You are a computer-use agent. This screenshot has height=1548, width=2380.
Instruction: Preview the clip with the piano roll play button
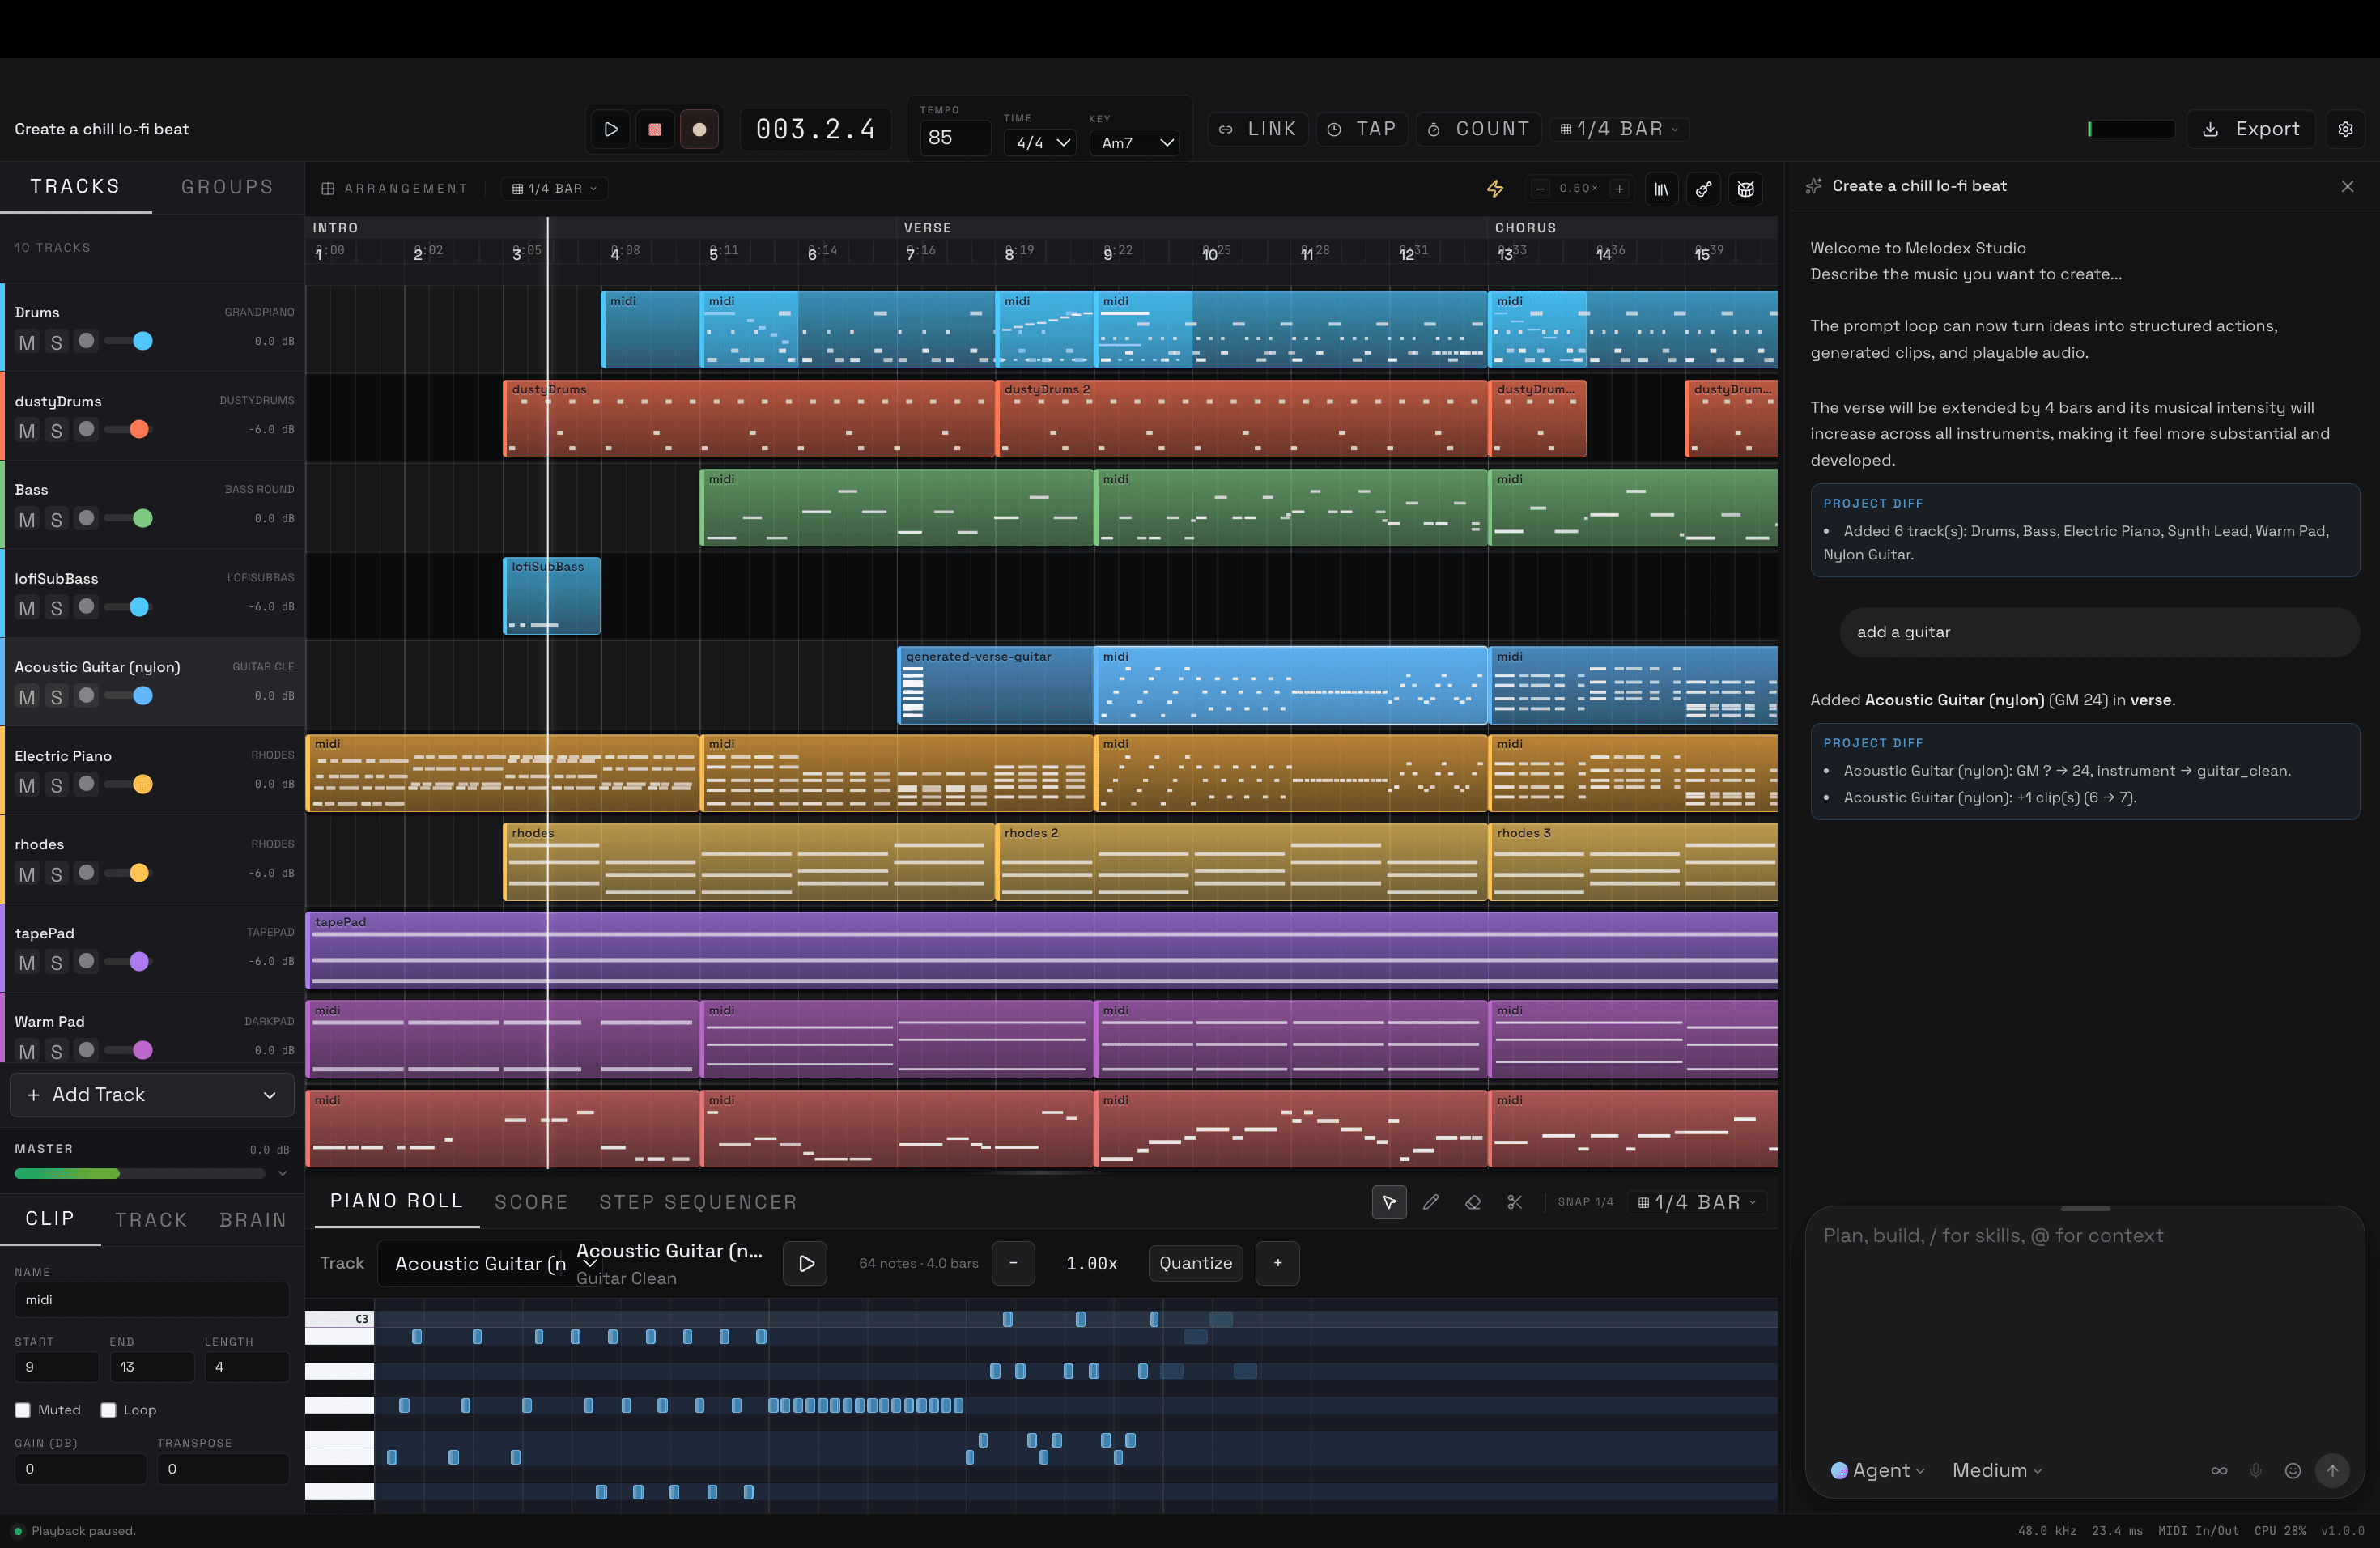[x=806, y=1263]
